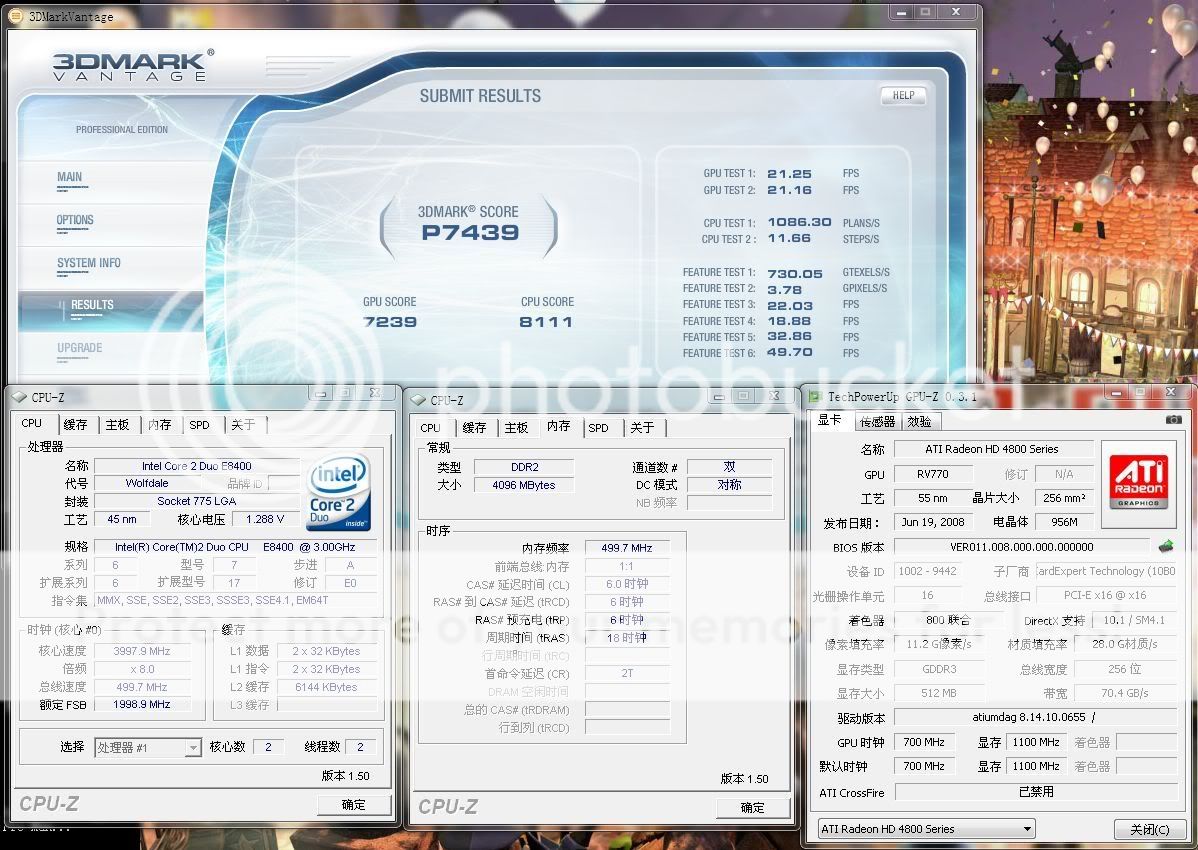The height and width of the screenshot is (850, 1198).
Task: Click the Intel Core 2 Duo logo
Action: [x=339, y=492]
